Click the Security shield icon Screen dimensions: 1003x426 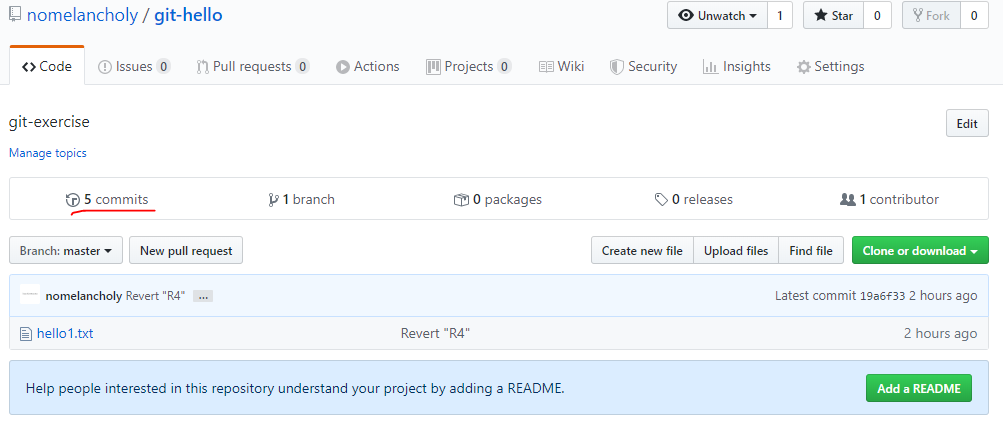(616, 67)
